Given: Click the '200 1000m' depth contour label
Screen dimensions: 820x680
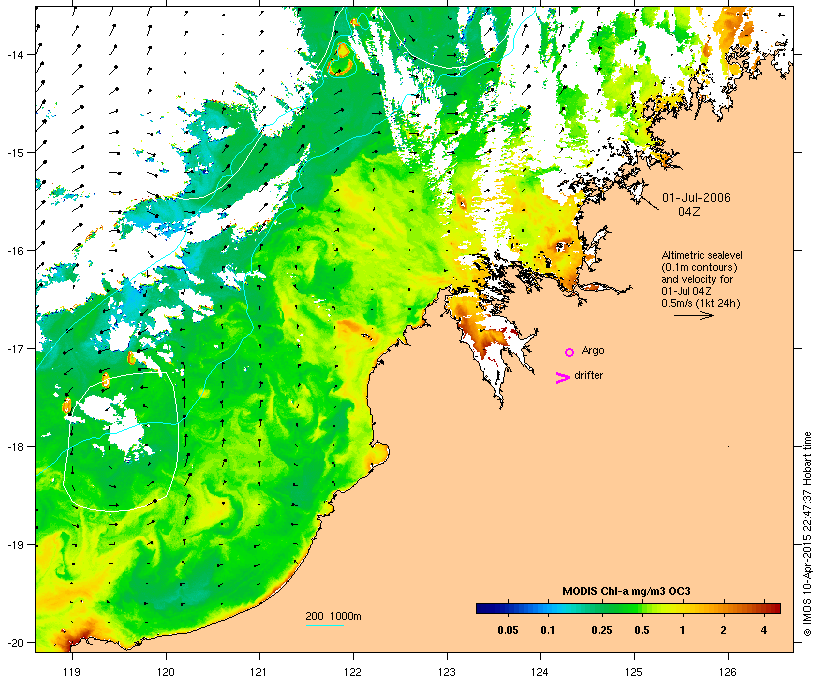Looking at the screenshot, I should point(333,616).
